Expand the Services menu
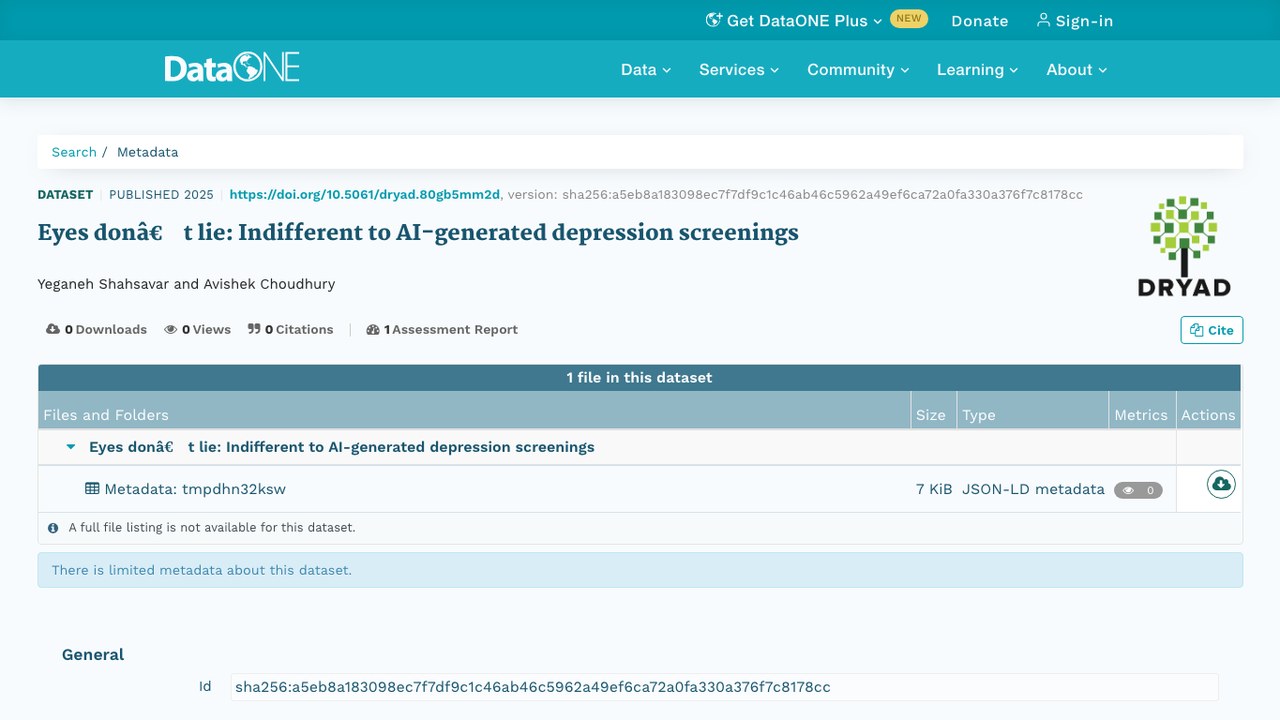This screenshot has width=1280, height=720. [x=739, y=69]
